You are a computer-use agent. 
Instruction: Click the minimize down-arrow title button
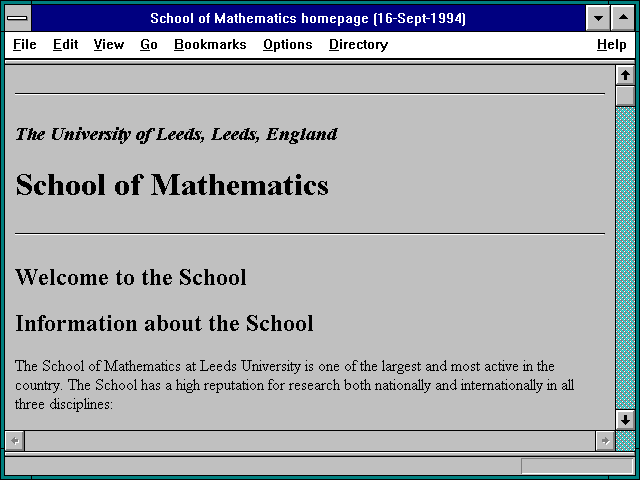[x=598, y=18]
